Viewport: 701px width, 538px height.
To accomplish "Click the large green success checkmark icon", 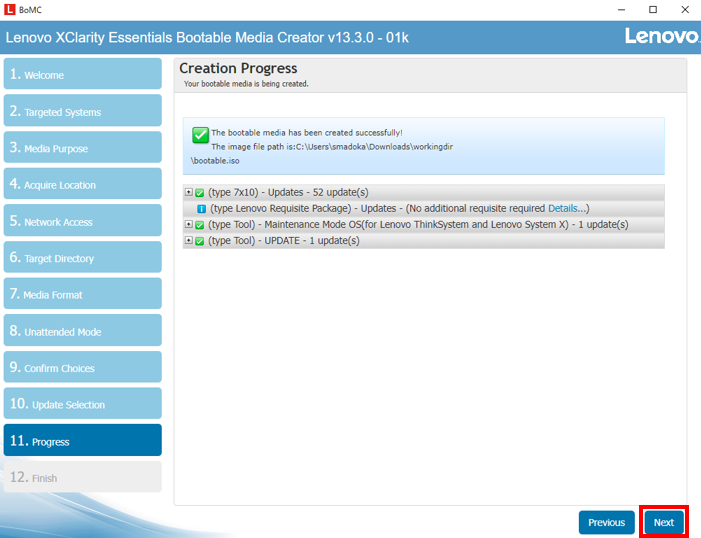I will [x=200, y=135].
